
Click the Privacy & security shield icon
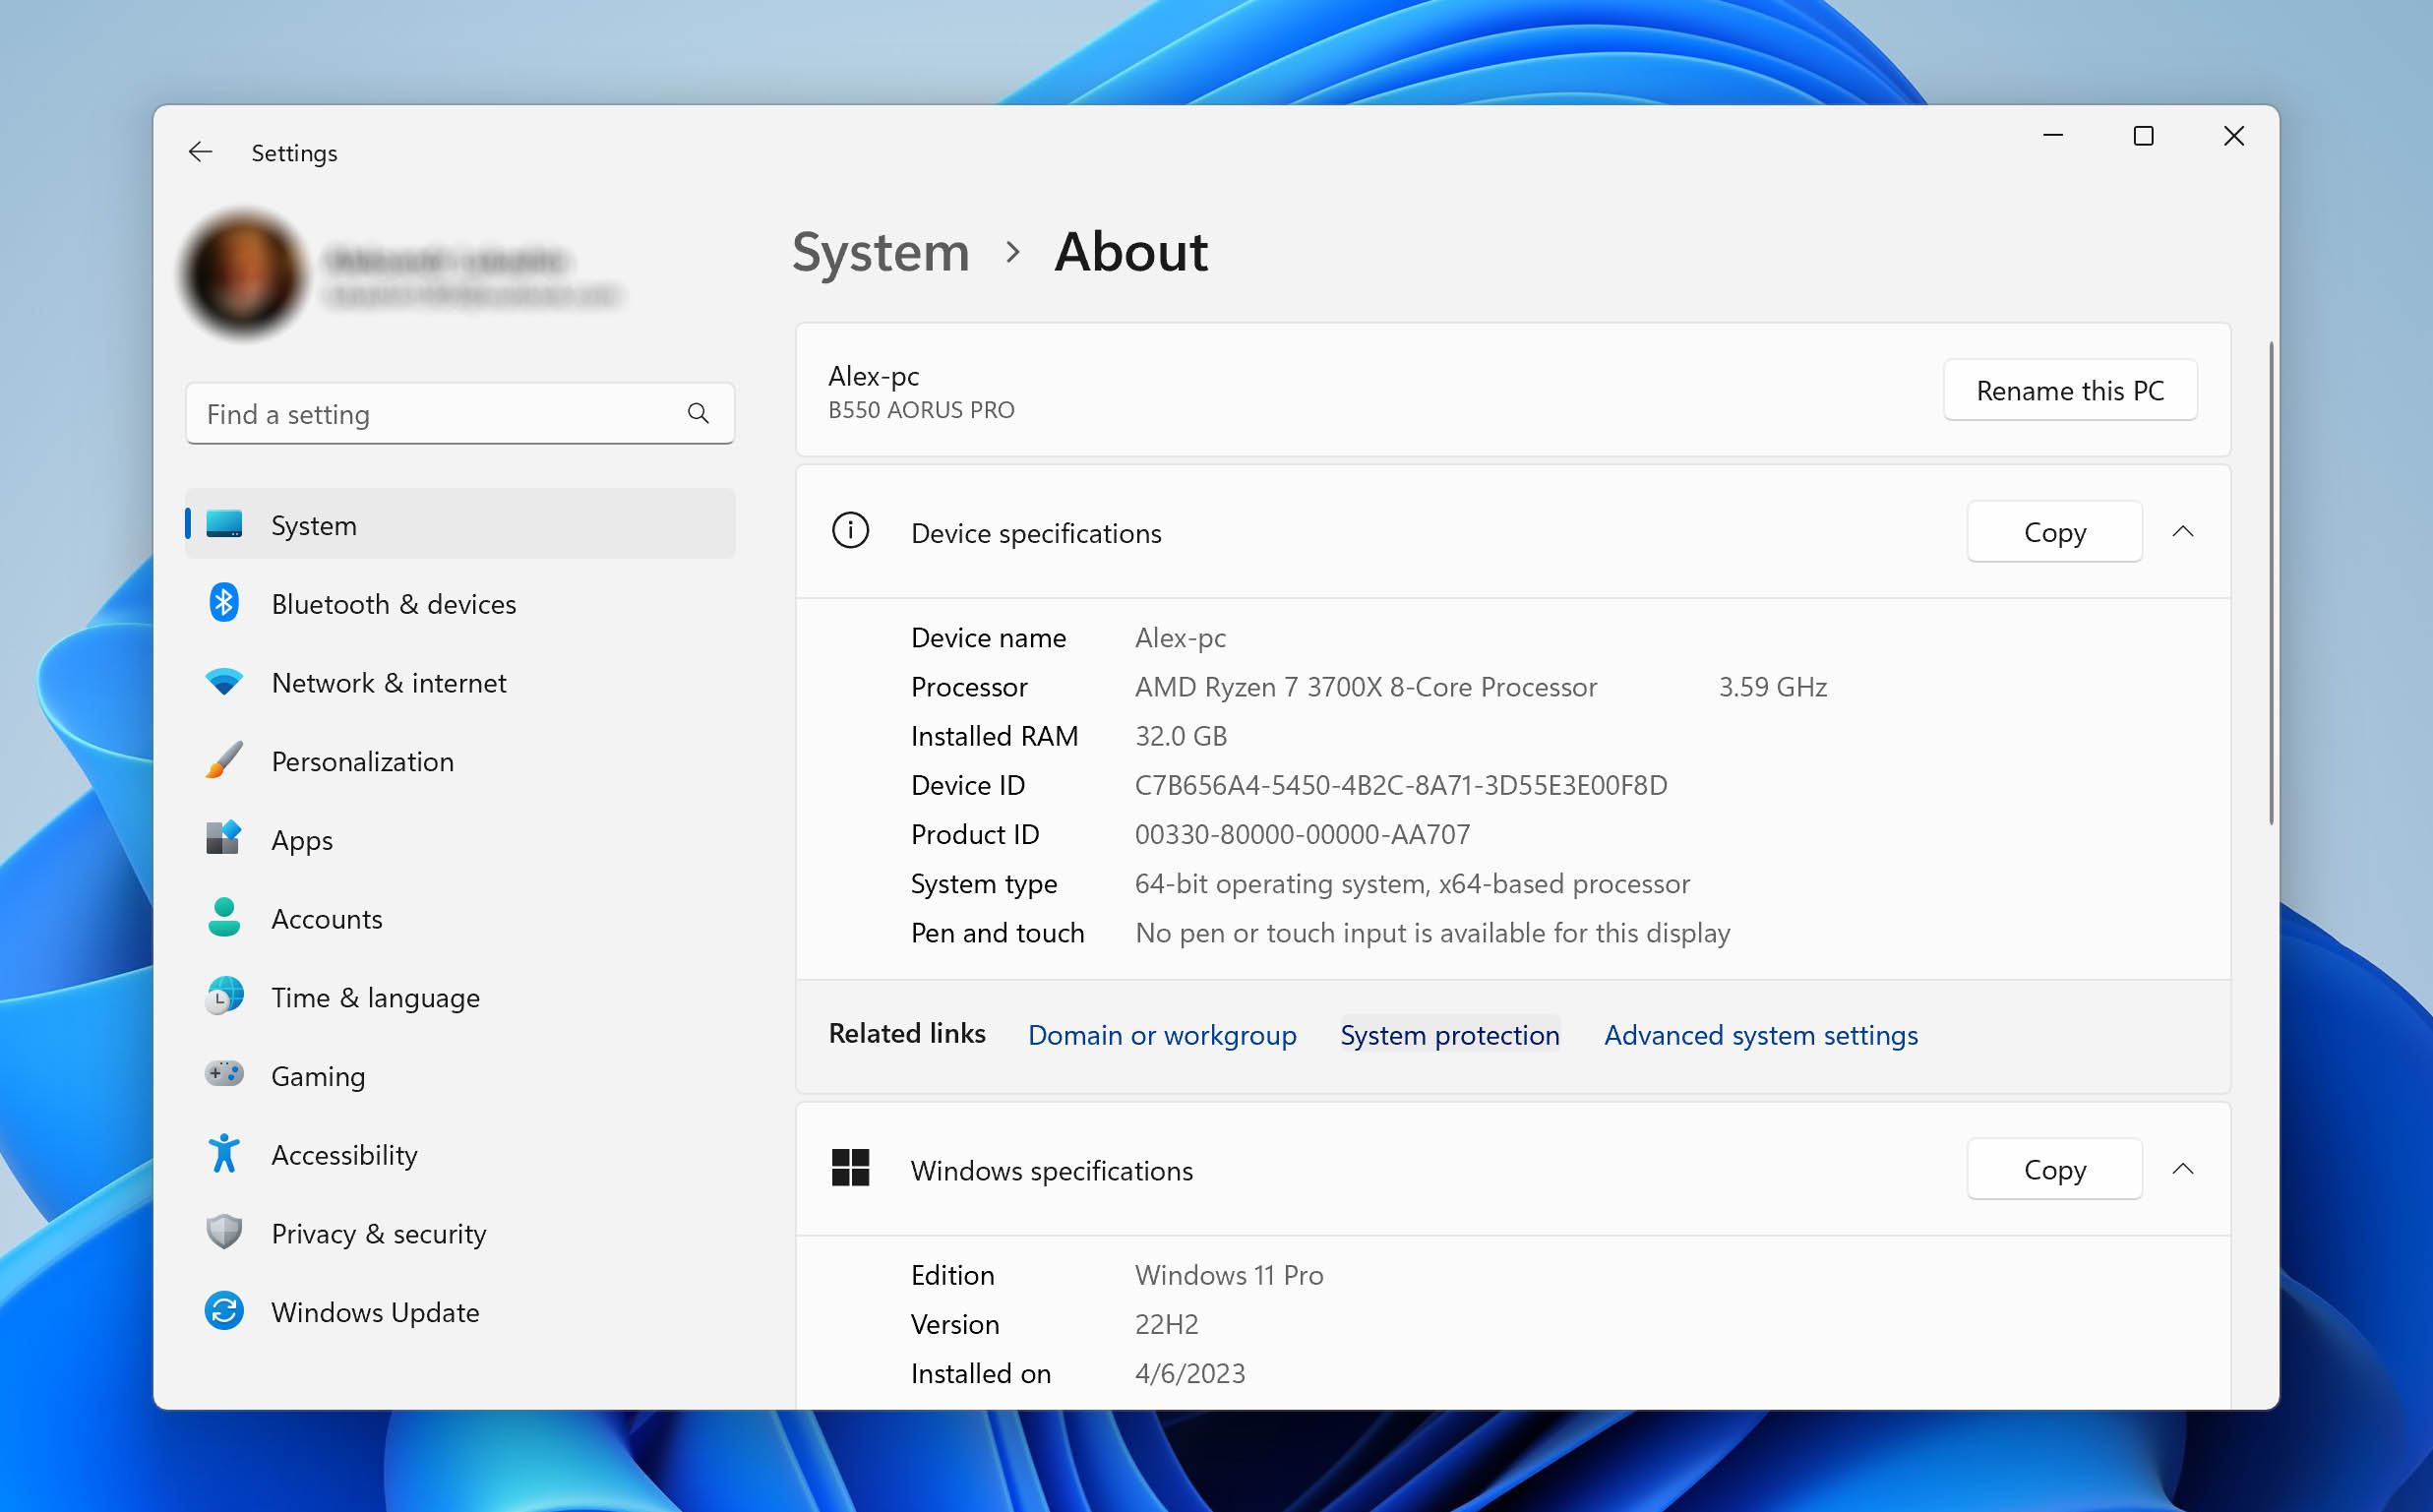coord(224,1232)
